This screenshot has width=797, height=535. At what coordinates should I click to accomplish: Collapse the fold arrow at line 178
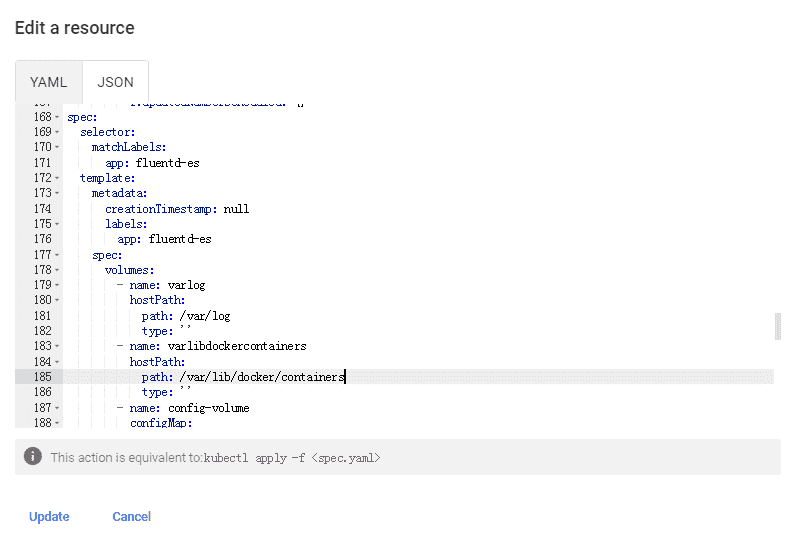click(x=57, y=270)
